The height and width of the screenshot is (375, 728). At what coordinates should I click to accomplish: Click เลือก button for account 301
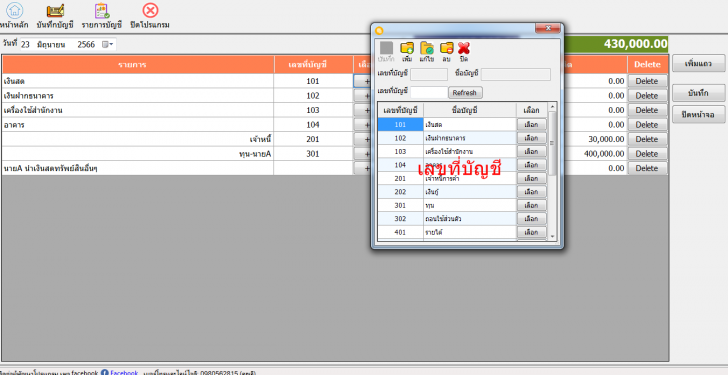(x=532, y=205)
